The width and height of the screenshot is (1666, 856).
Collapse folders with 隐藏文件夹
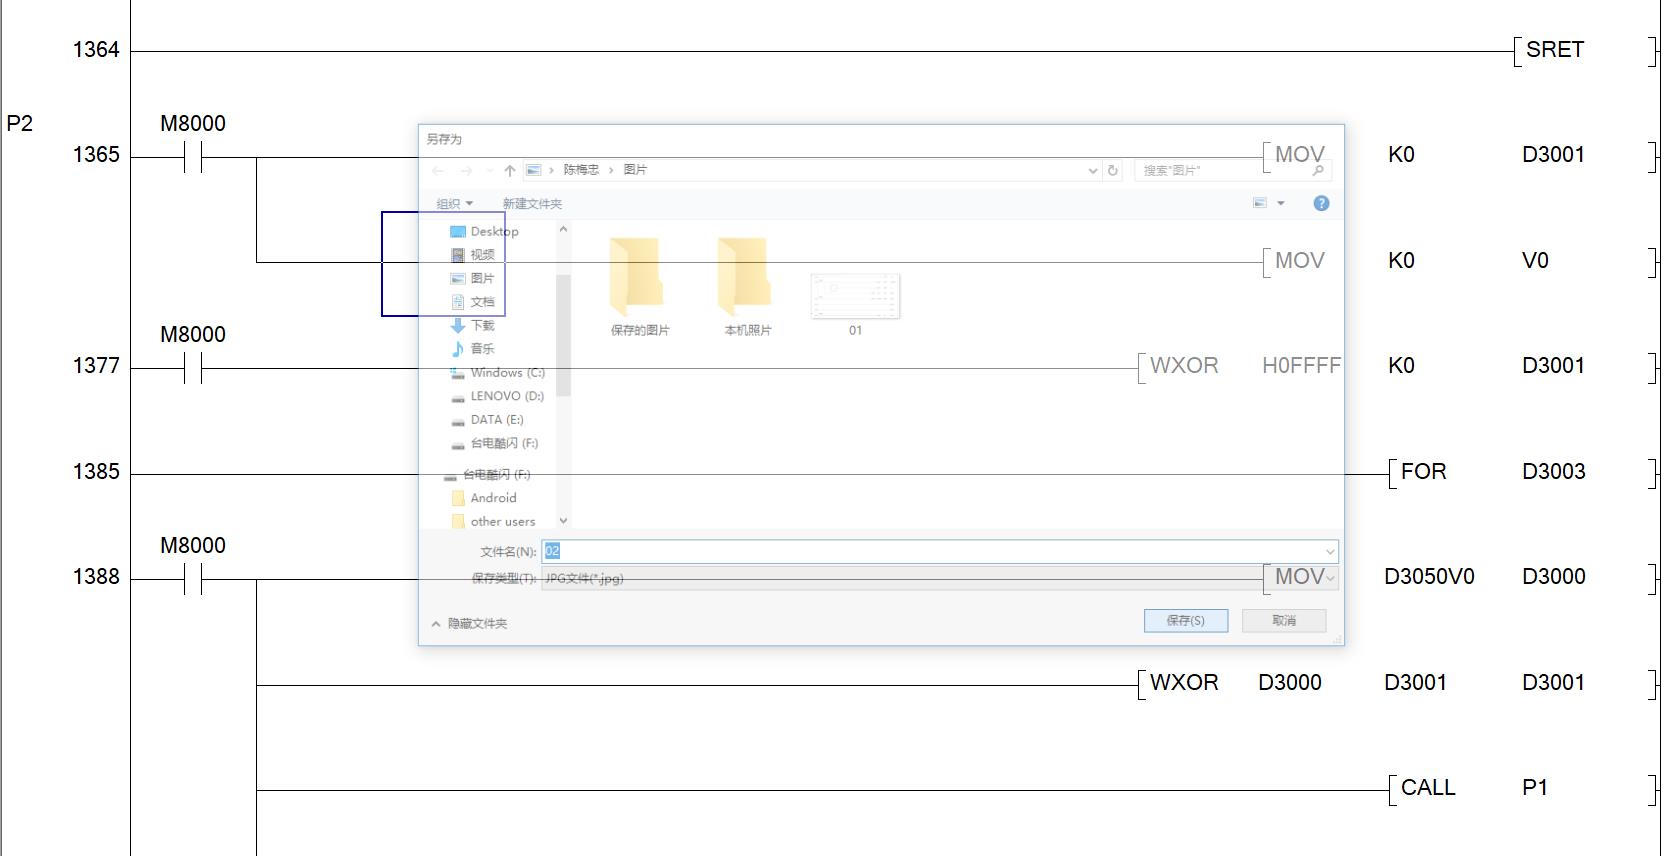tap(470, 624)
